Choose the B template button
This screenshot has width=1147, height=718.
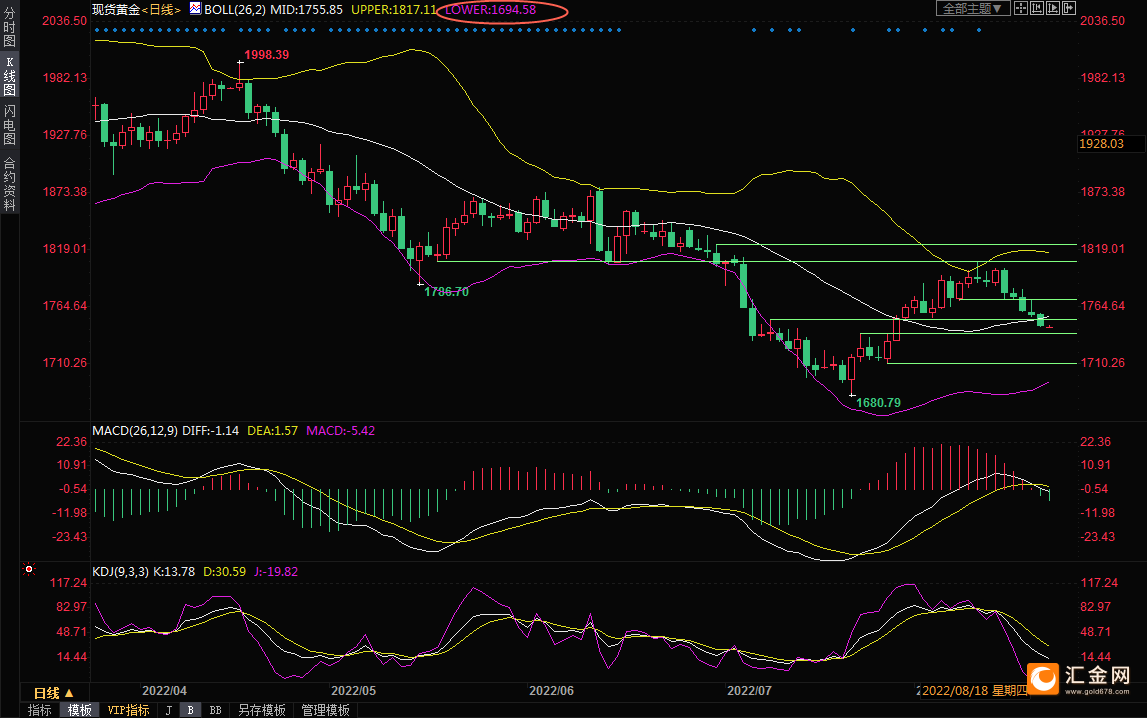tap(190, 710)
